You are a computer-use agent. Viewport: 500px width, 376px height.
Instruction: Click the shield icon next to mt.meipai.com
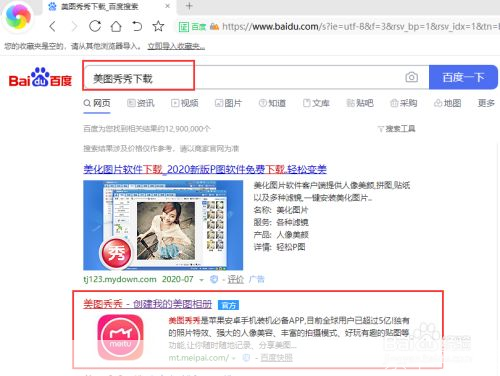246,358
